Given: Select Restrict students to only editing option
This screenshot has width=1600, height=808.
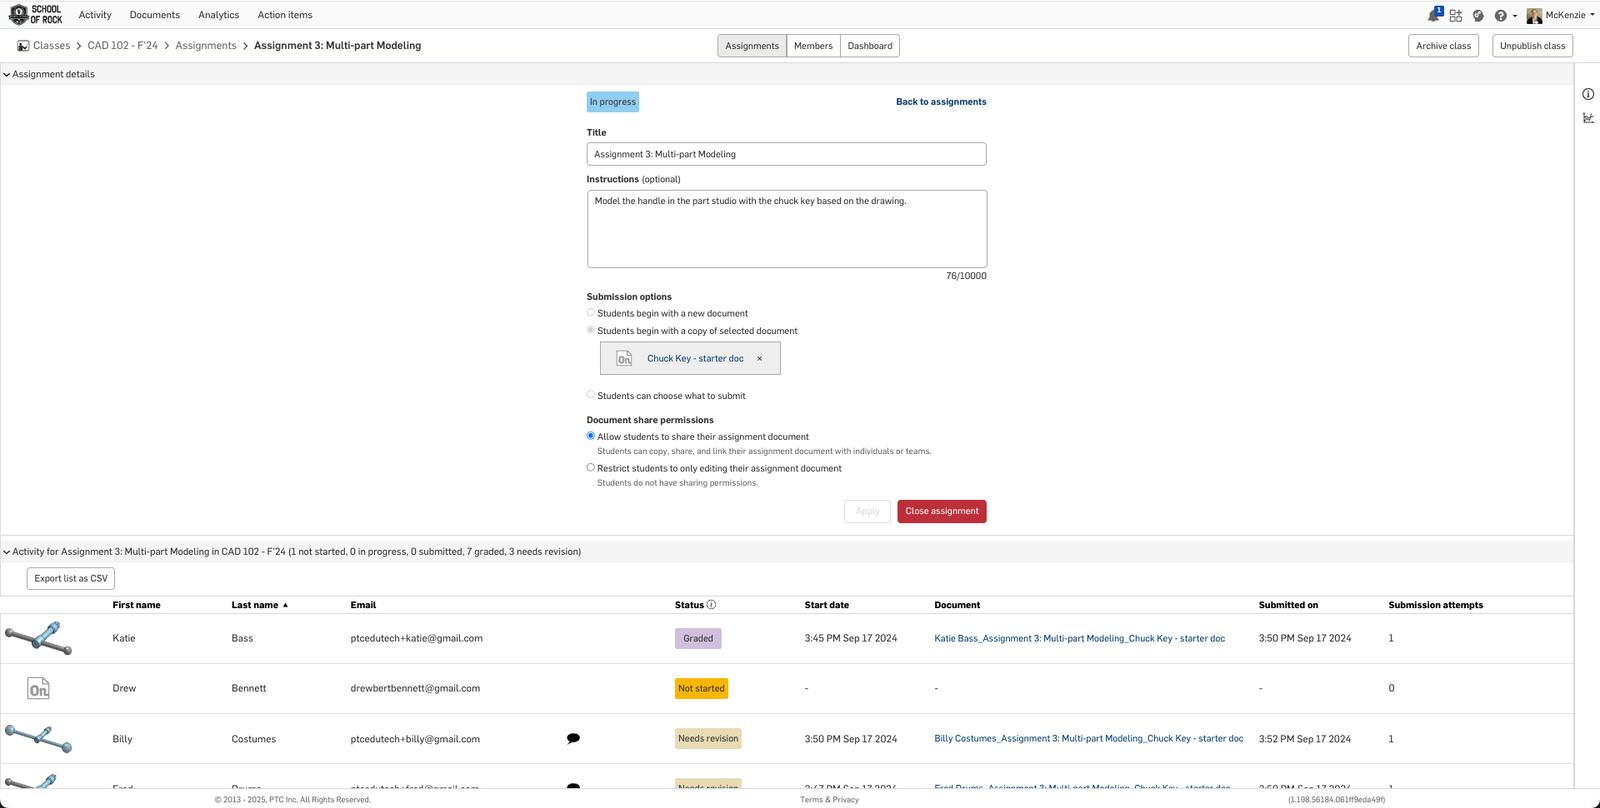Looking at the screenshot, I should [x=591, y=468].
